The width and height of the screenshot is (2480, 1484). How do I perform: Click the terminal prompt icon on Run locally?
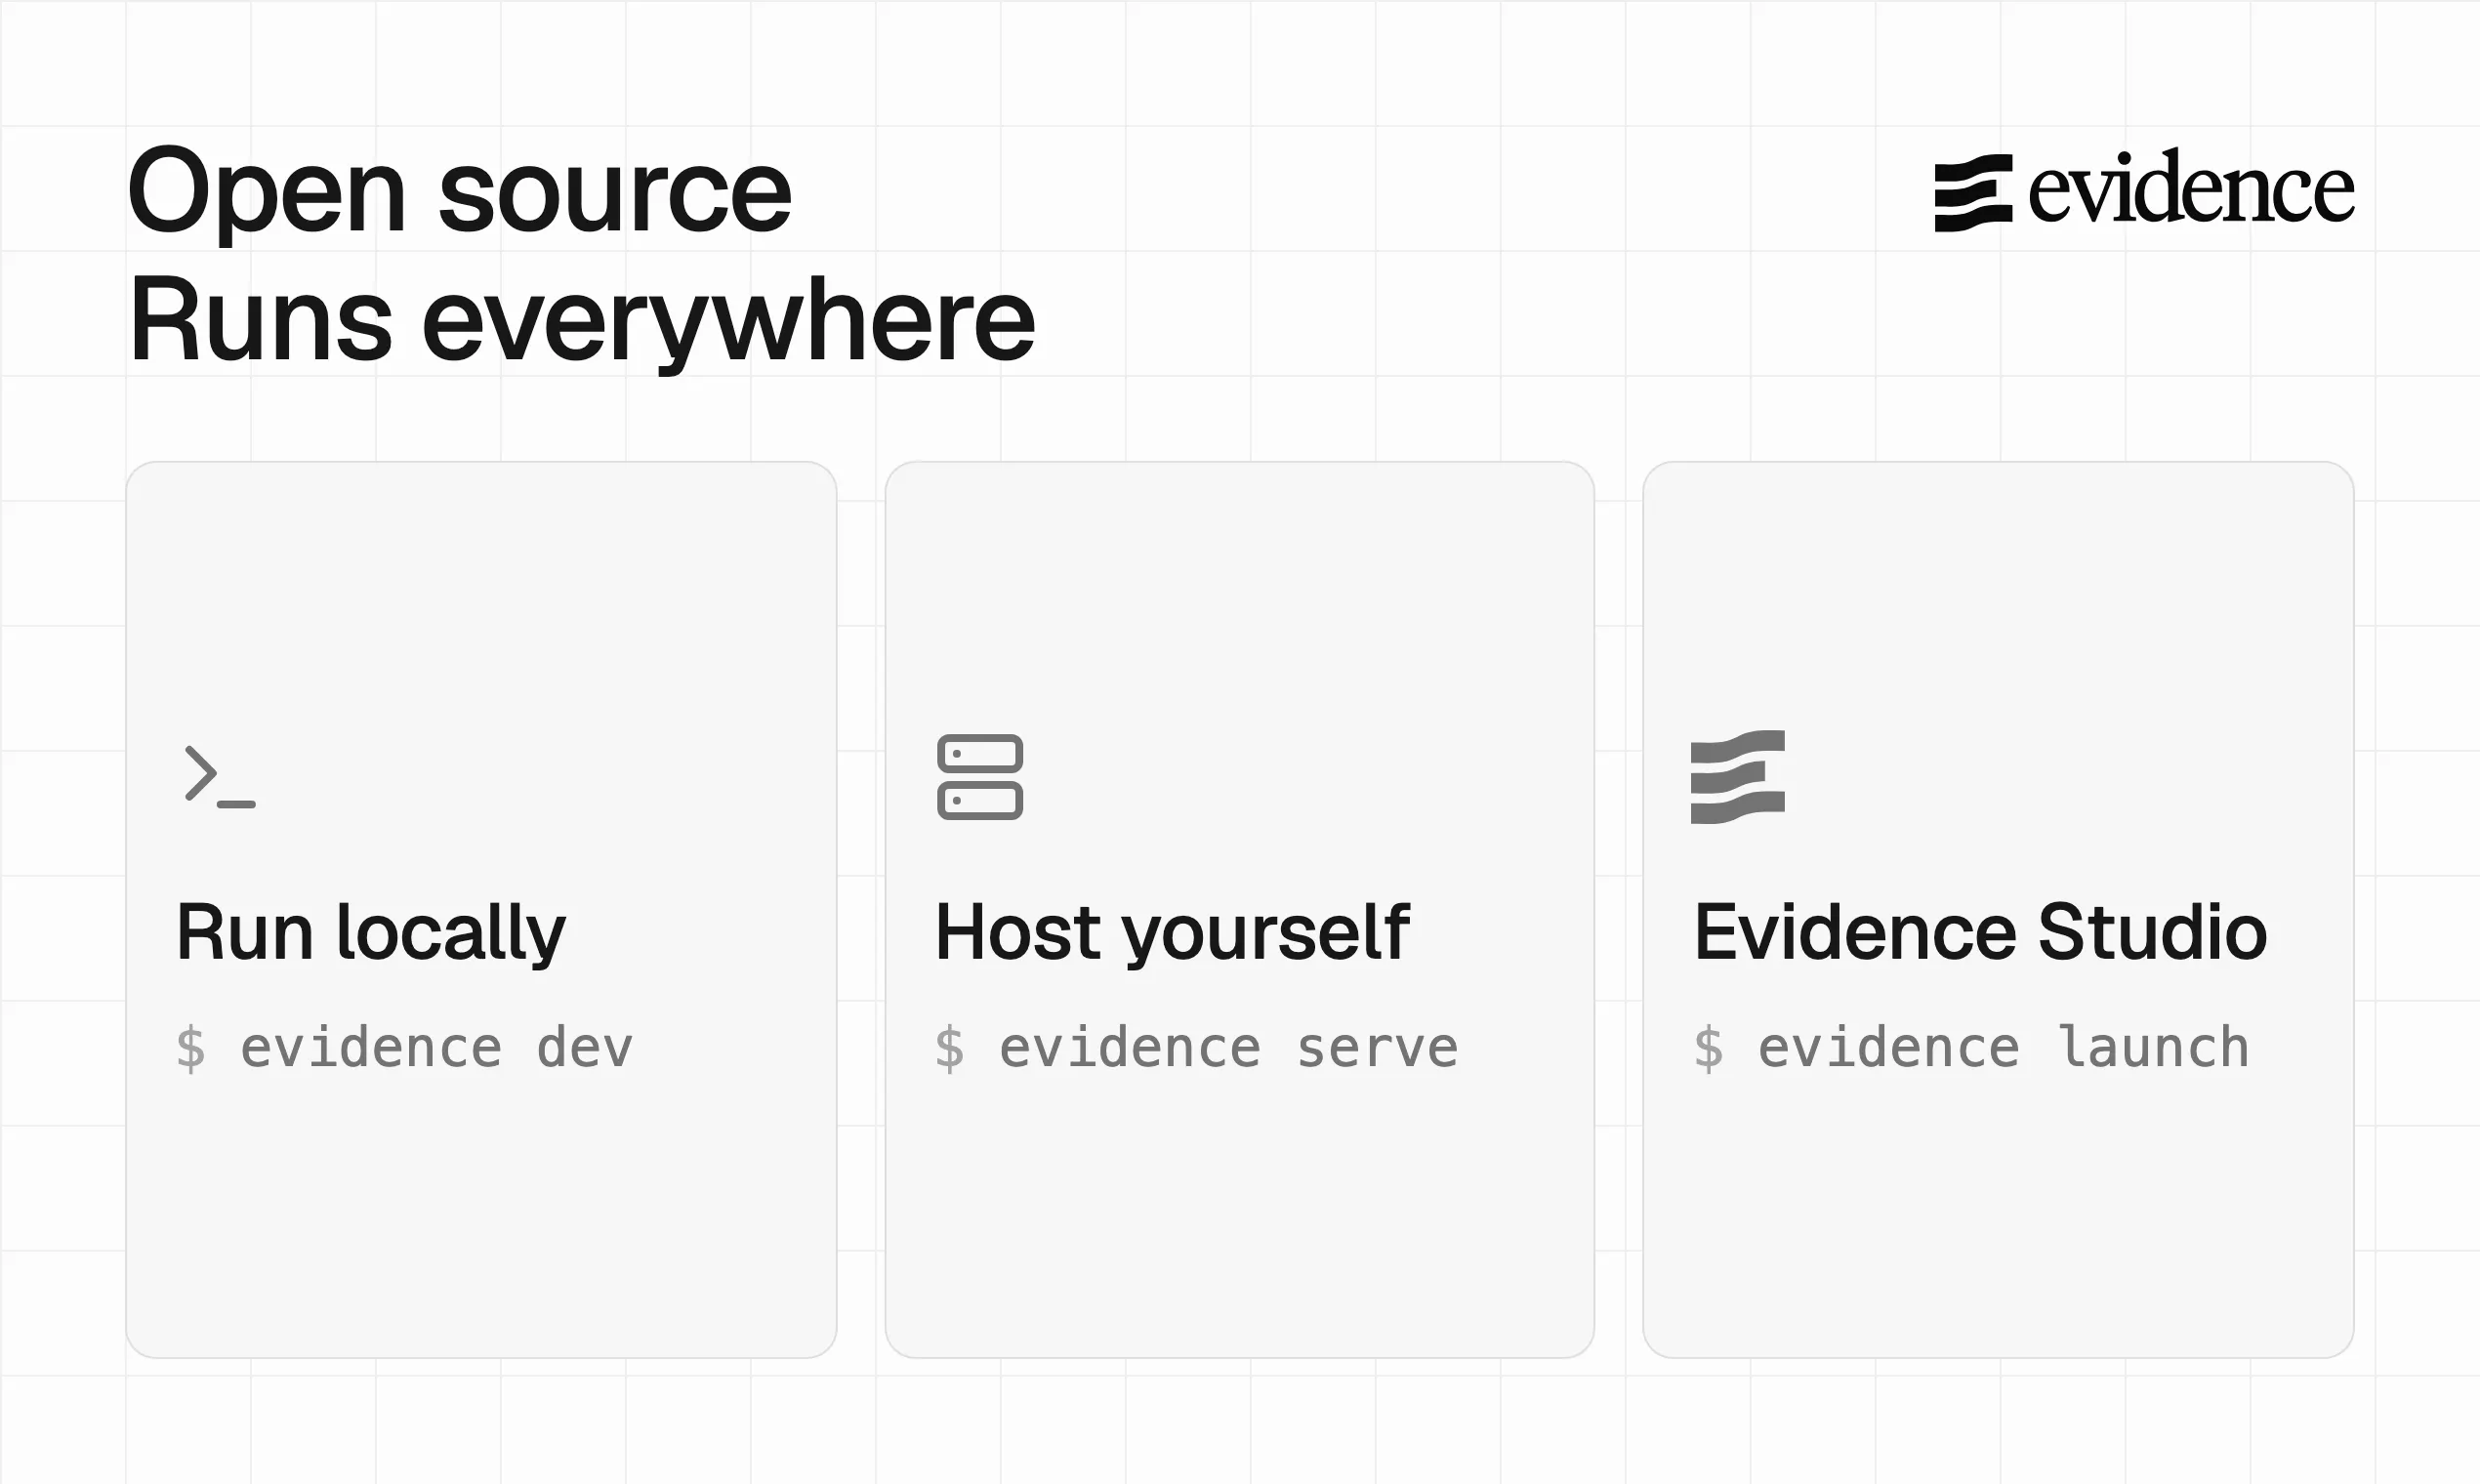[x=220, y=776]
